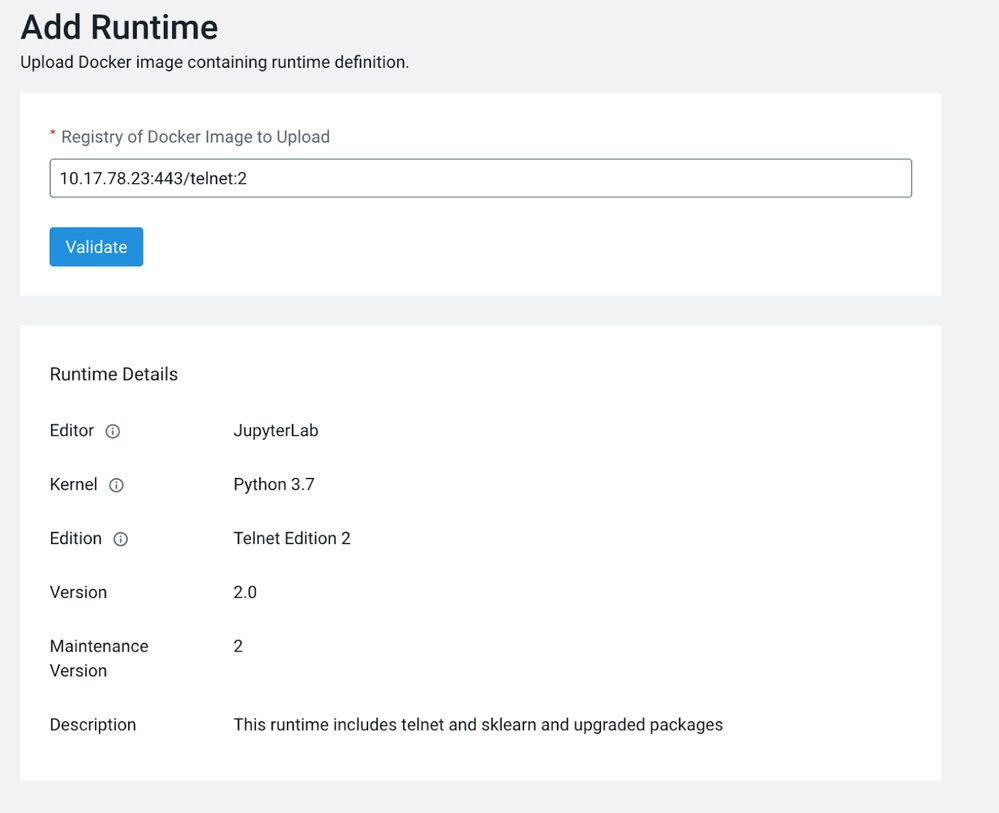Focus the Docker image registry input field
Screen dimensions: 999x813
click(480, 178)
